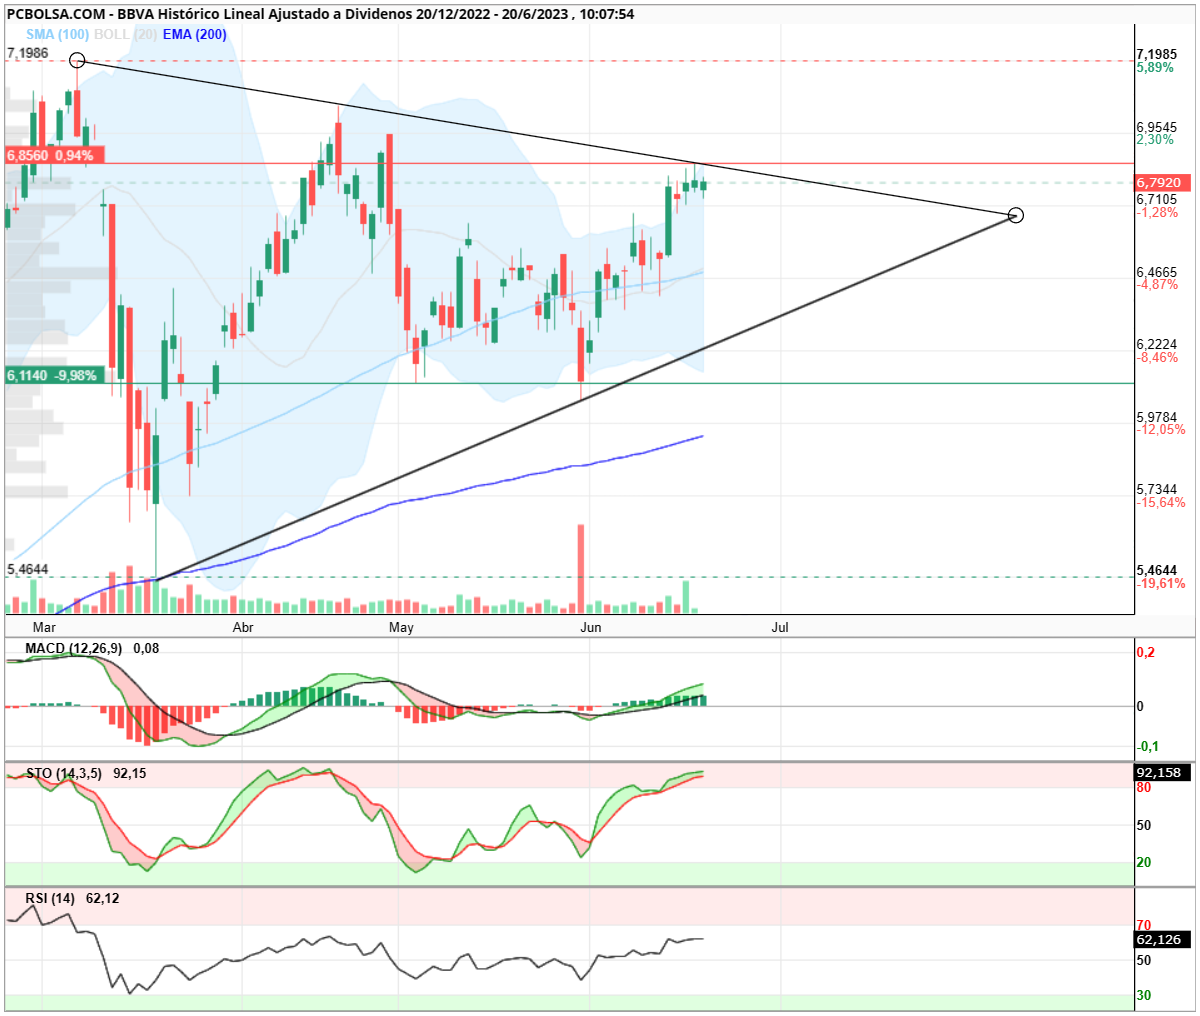This screenshot has width=1200, height=1016.
Task: Click the -15,64% label on the price axis
Action: tap(1161, 503)
